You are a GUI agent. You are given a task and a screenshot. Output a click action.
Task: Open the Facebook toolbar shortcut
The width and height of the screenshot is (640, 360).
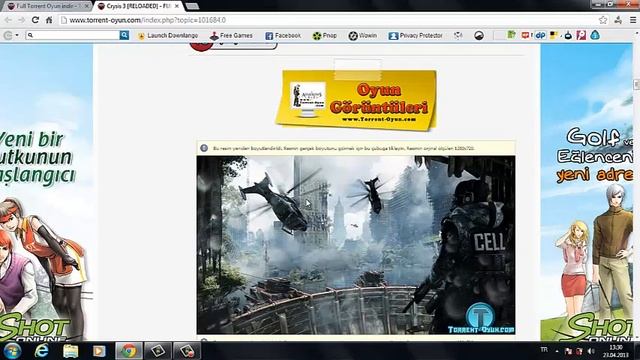point(283,36)
